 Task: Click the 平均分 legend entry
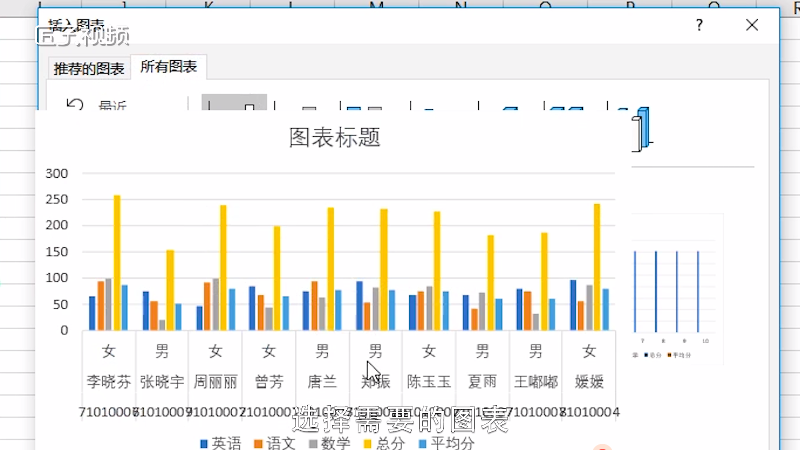[443, 443]
